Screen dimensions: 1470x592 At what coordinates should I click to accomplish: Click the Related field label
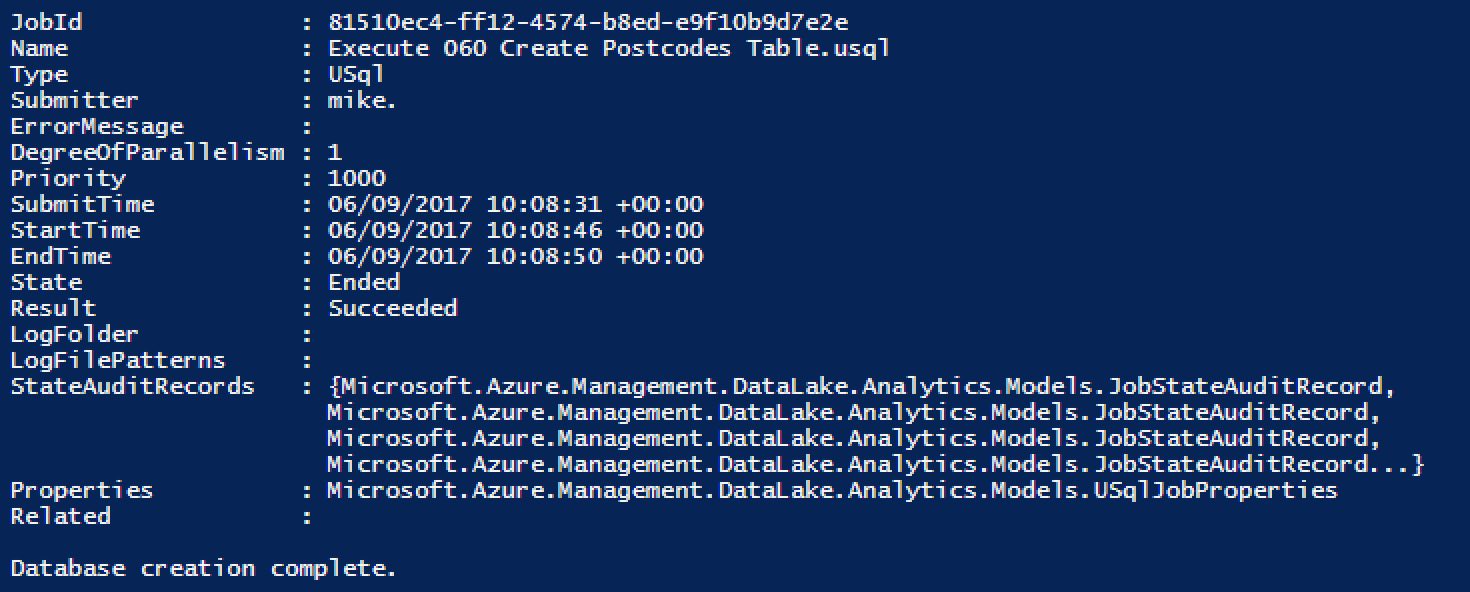click(60, 517)
